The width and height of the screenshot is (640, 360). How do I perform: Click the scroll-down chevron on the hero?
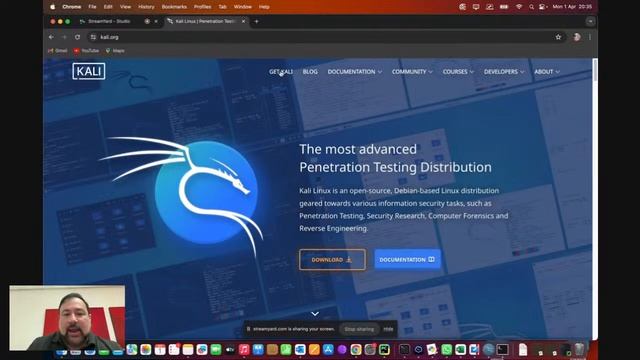(x=315, y=314)
